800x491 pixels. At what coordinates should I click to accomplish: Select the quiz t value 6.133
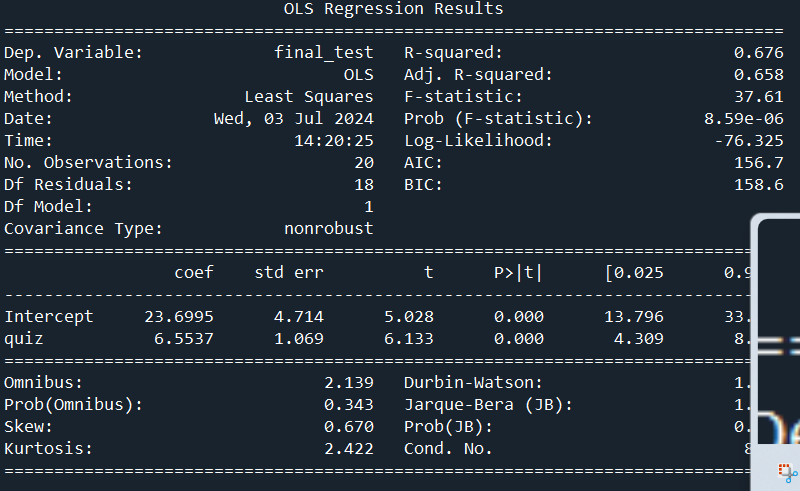click(409, 338)
